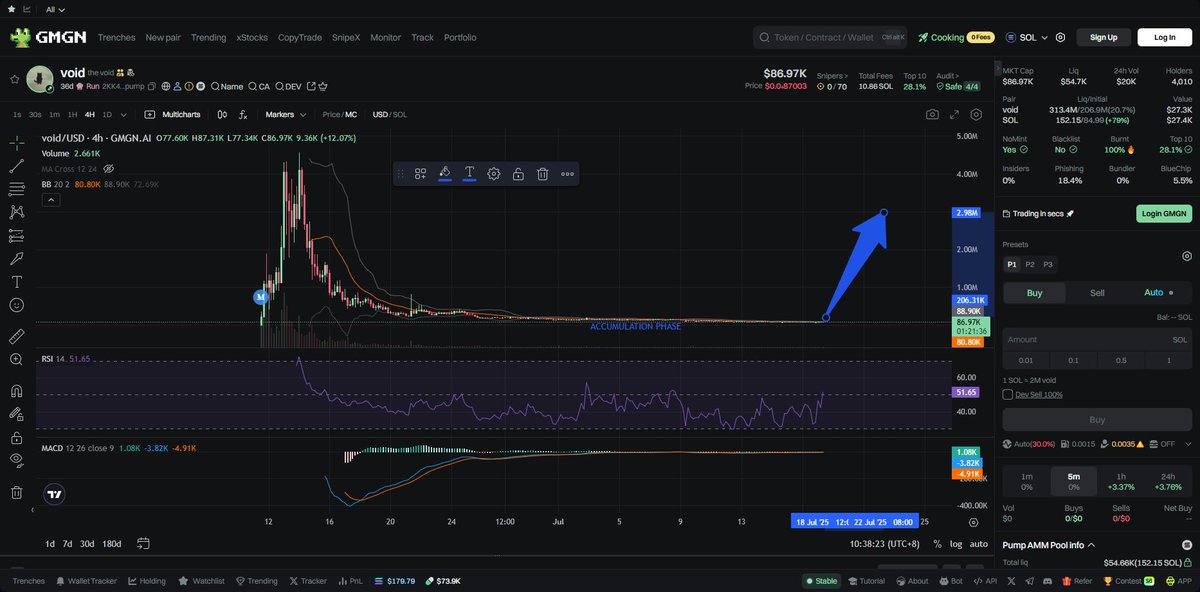Open the Auto order type dropdown
This screenshot has height=592, width=1200.
point(1160,293)
